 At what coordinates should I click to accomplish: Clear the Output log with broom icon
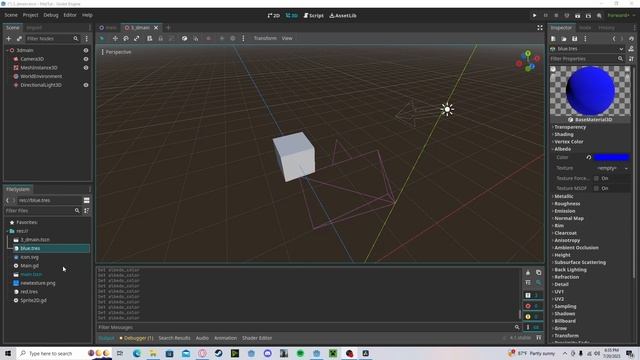tap(528, 273)
